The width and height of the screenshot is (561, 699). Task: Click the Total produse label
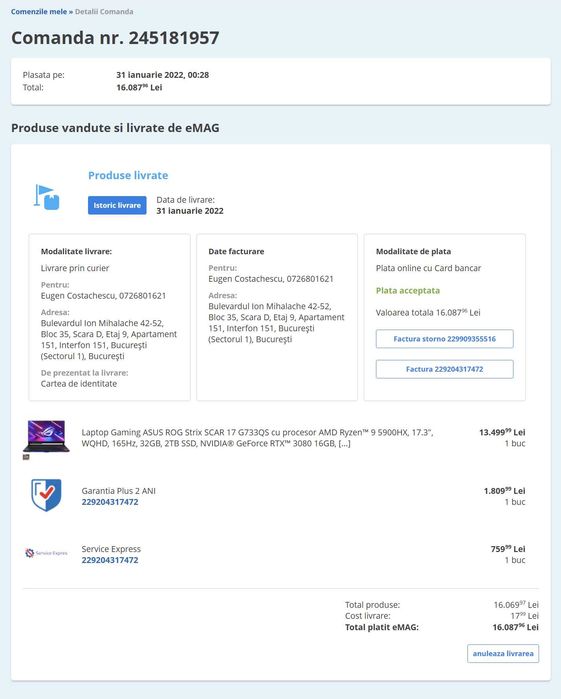(372, 605)
